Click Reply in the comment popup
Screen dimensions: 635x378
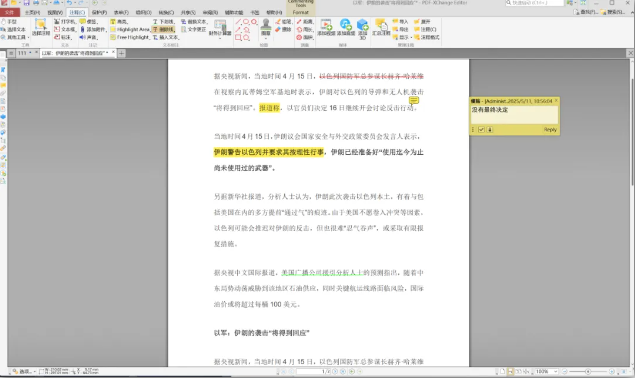[550, 130]
